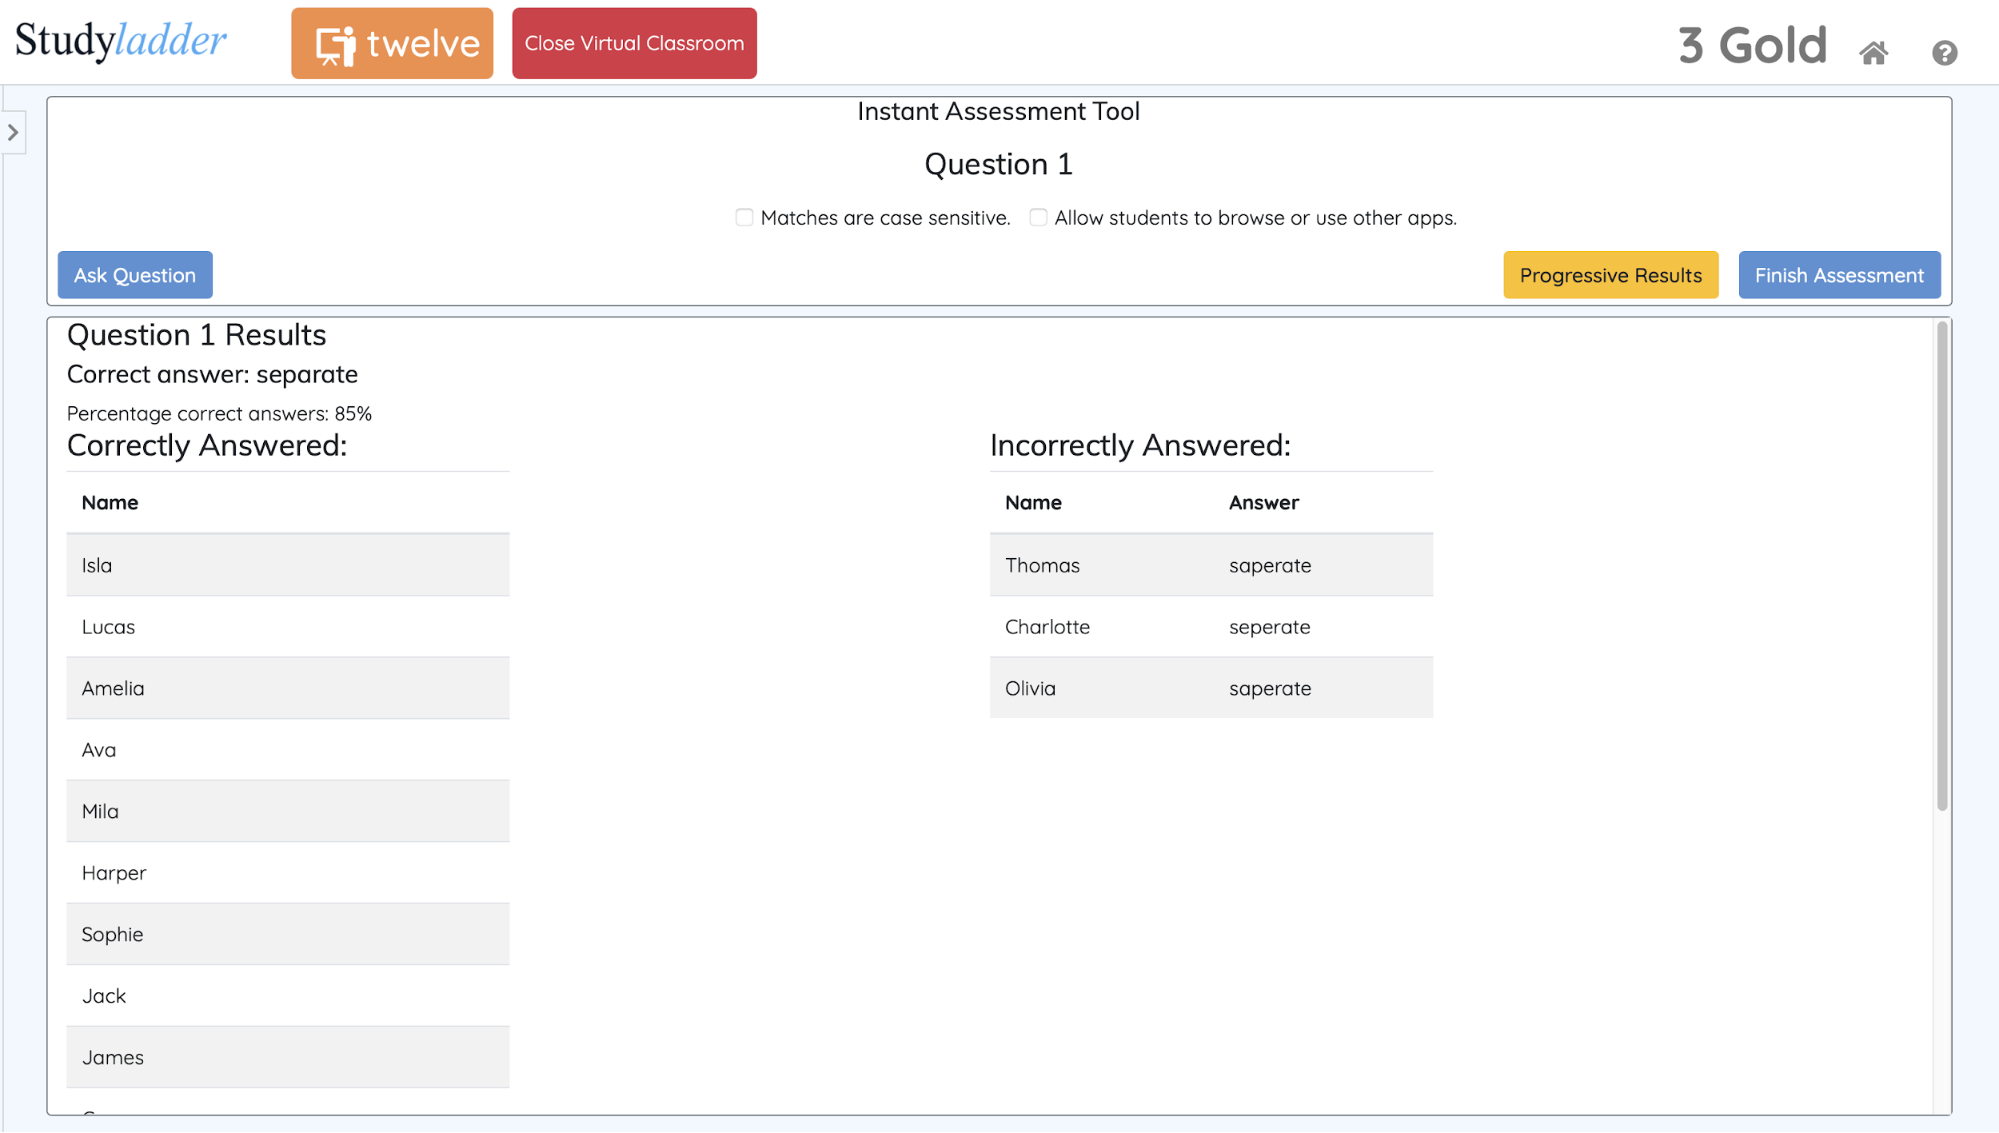Click Finish Assessment button
1999x1133 pixels.
[x=1838, y=275]
